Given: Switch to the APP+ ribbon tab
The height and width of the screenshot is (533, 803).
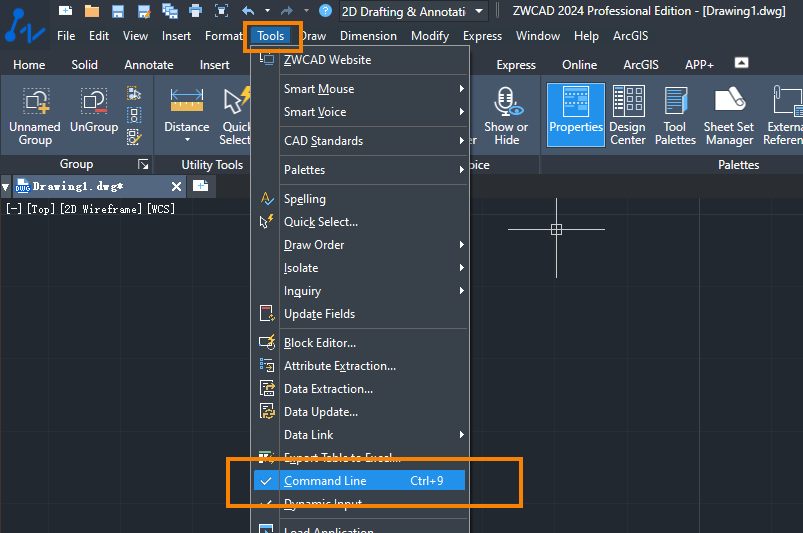Looking at the screenshot, I should click(699, 65).
